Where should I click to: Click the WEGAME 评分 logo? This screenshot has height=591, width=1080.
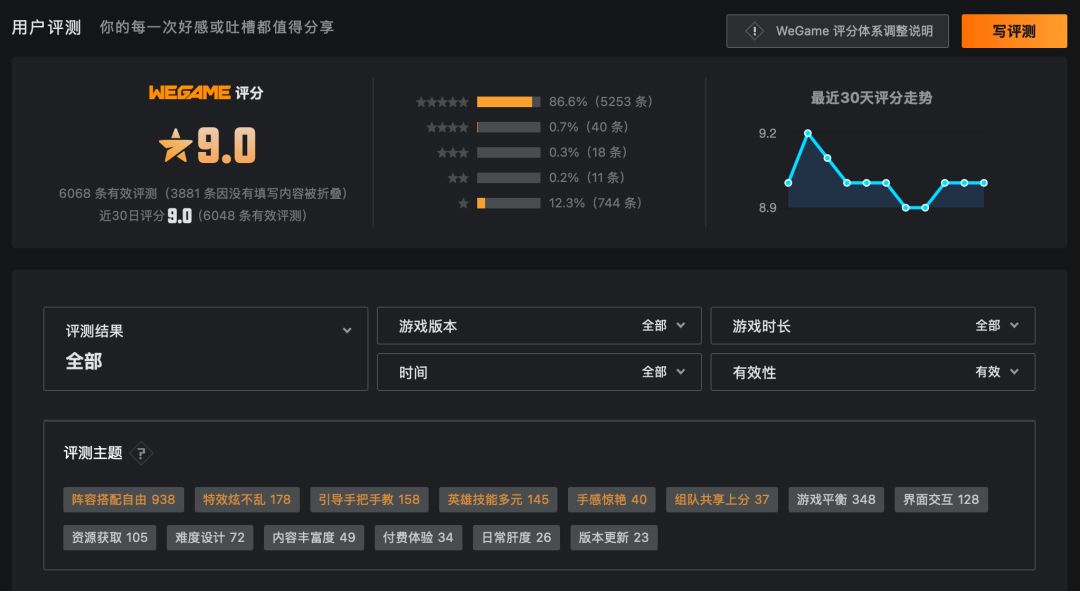click(x=206, y=92)
